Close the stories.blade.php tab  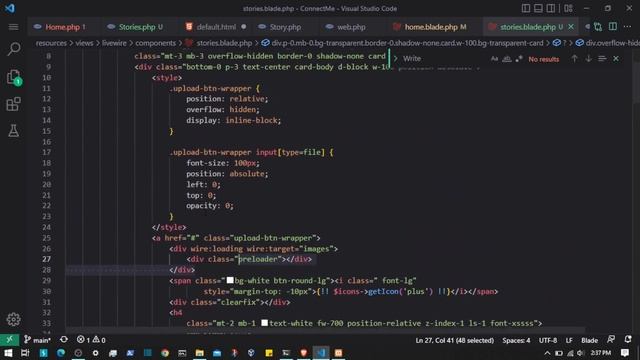click(x=571, y=27)
